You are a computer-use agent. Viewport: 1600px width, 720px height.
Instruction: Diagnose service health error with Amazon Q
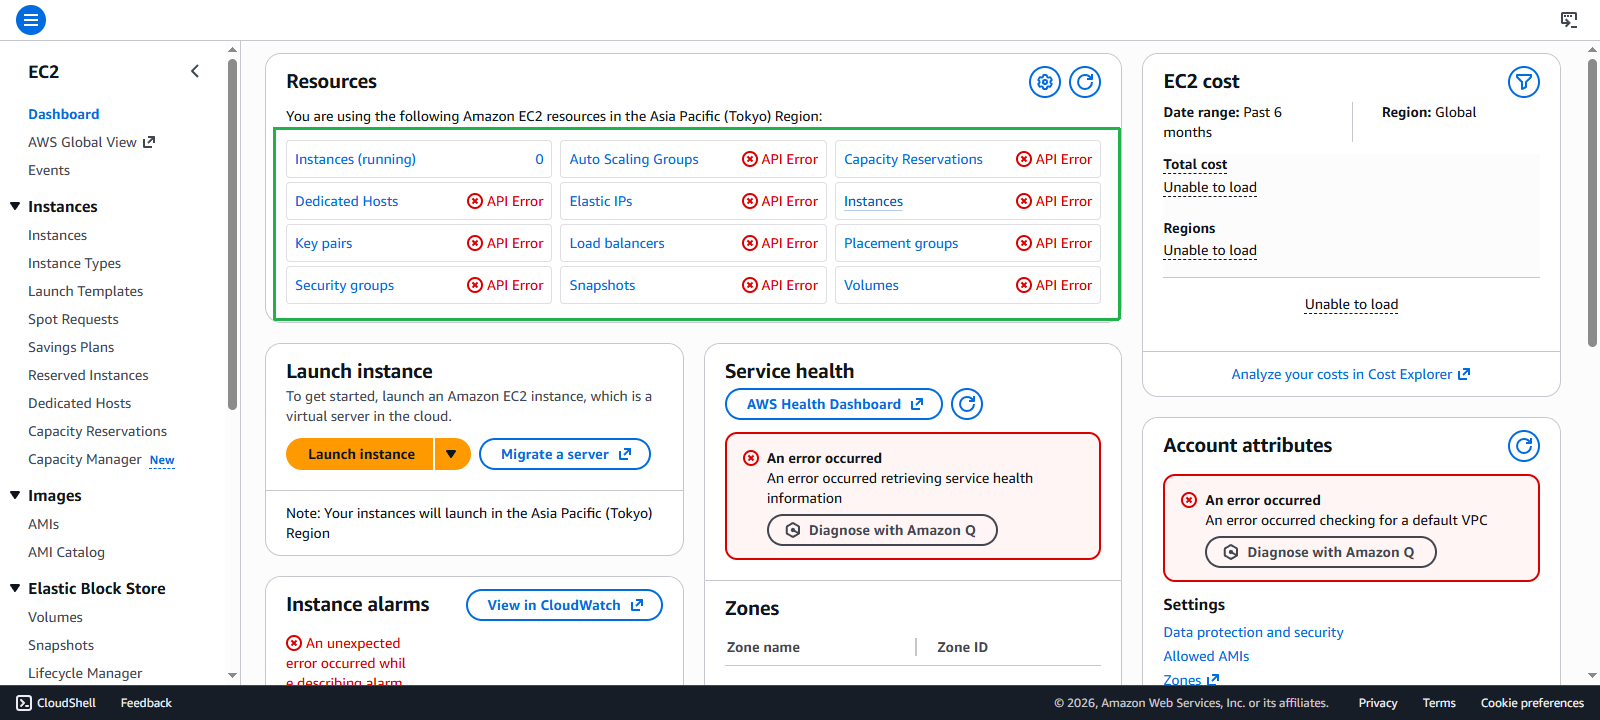(882, 530)
